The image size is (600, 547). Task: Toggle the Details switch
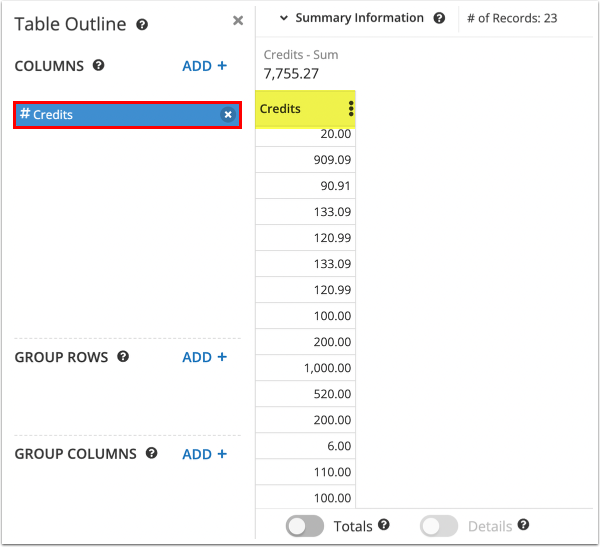[x=439, y=526]
